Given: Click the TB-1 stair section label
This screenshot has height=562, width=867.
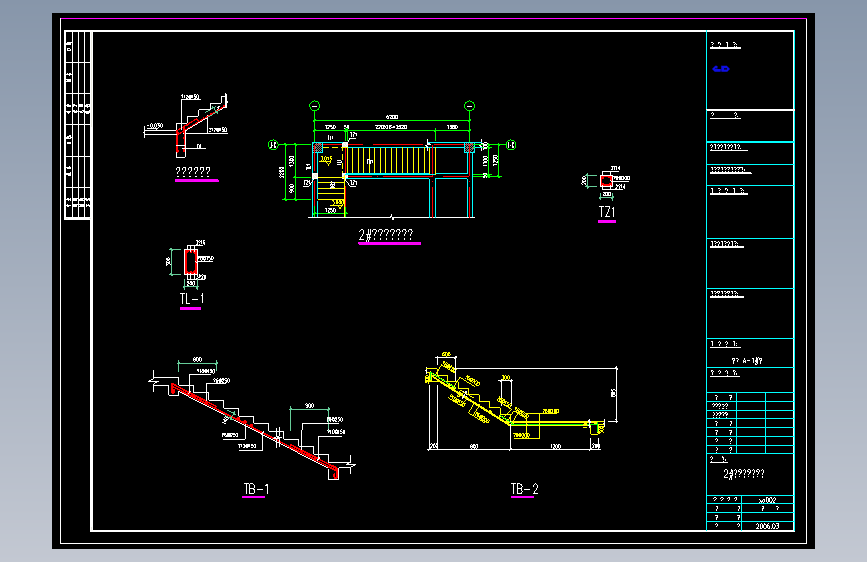Looking at the screenshot, I should (x=256, y=489).
